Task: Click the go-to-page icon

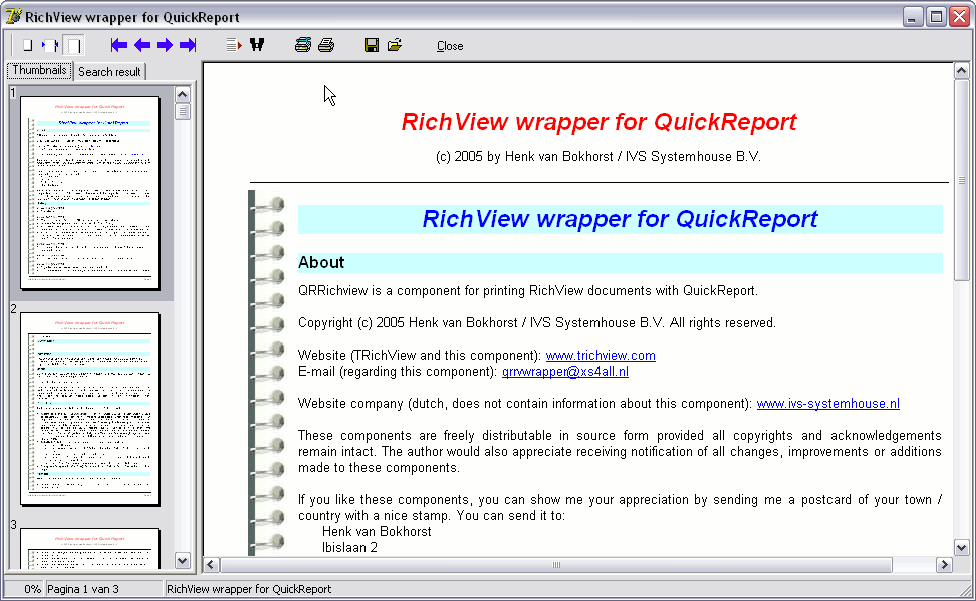Action: 234,45
